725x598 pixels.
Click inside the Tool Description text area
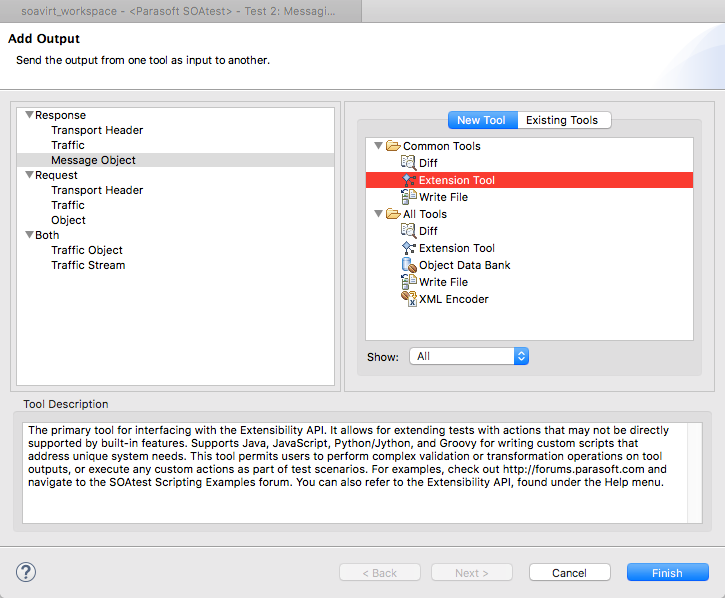[x=355, y=473]
